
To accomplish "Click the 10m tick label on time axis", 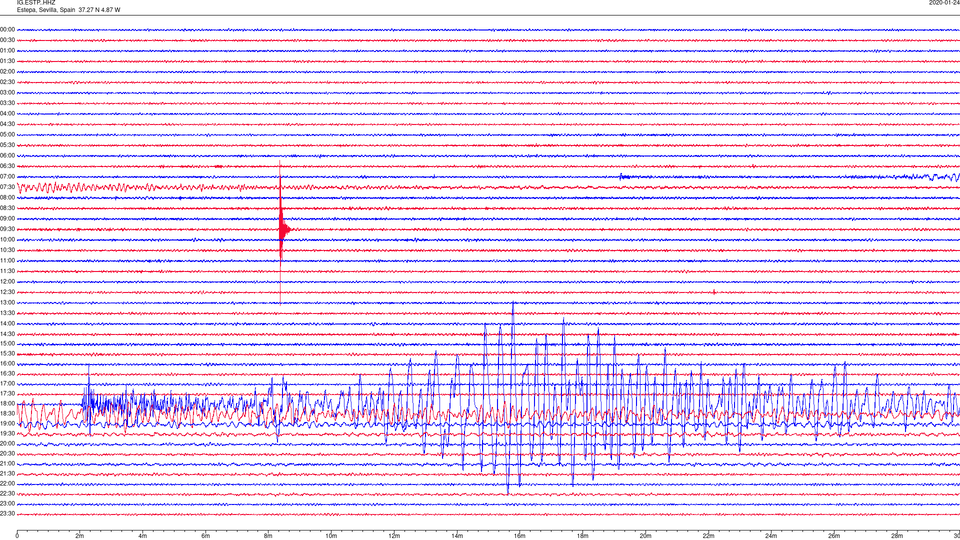I will coord(331,536).
